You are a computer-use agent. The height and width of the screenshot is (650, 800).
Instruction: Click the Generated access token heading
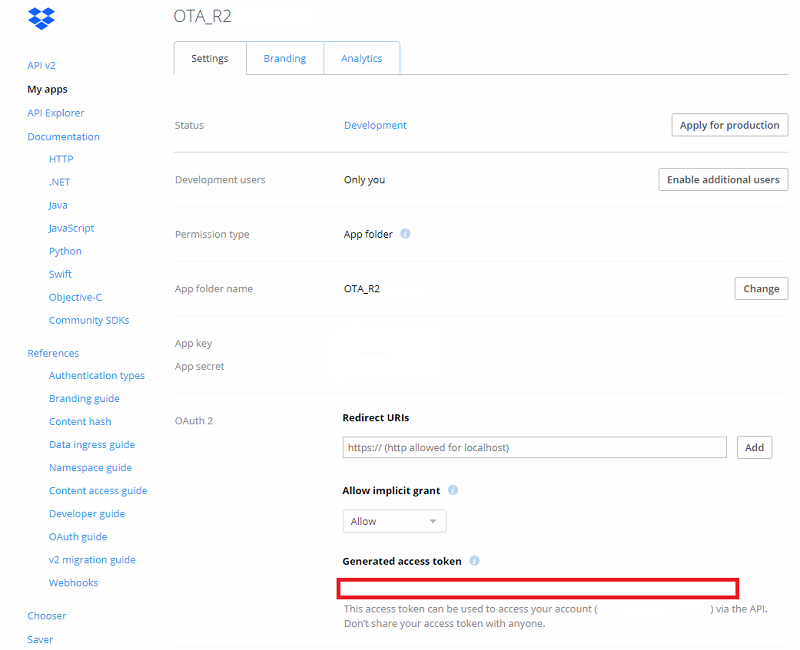[402, 561]
